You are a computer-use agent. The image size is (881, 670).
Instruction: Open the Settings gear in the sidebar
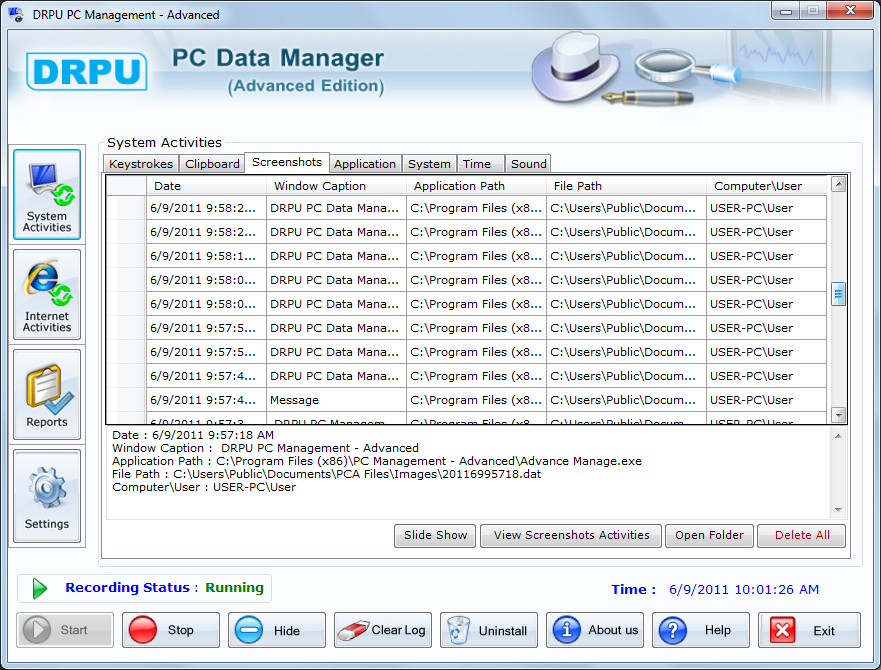point(47,496)
